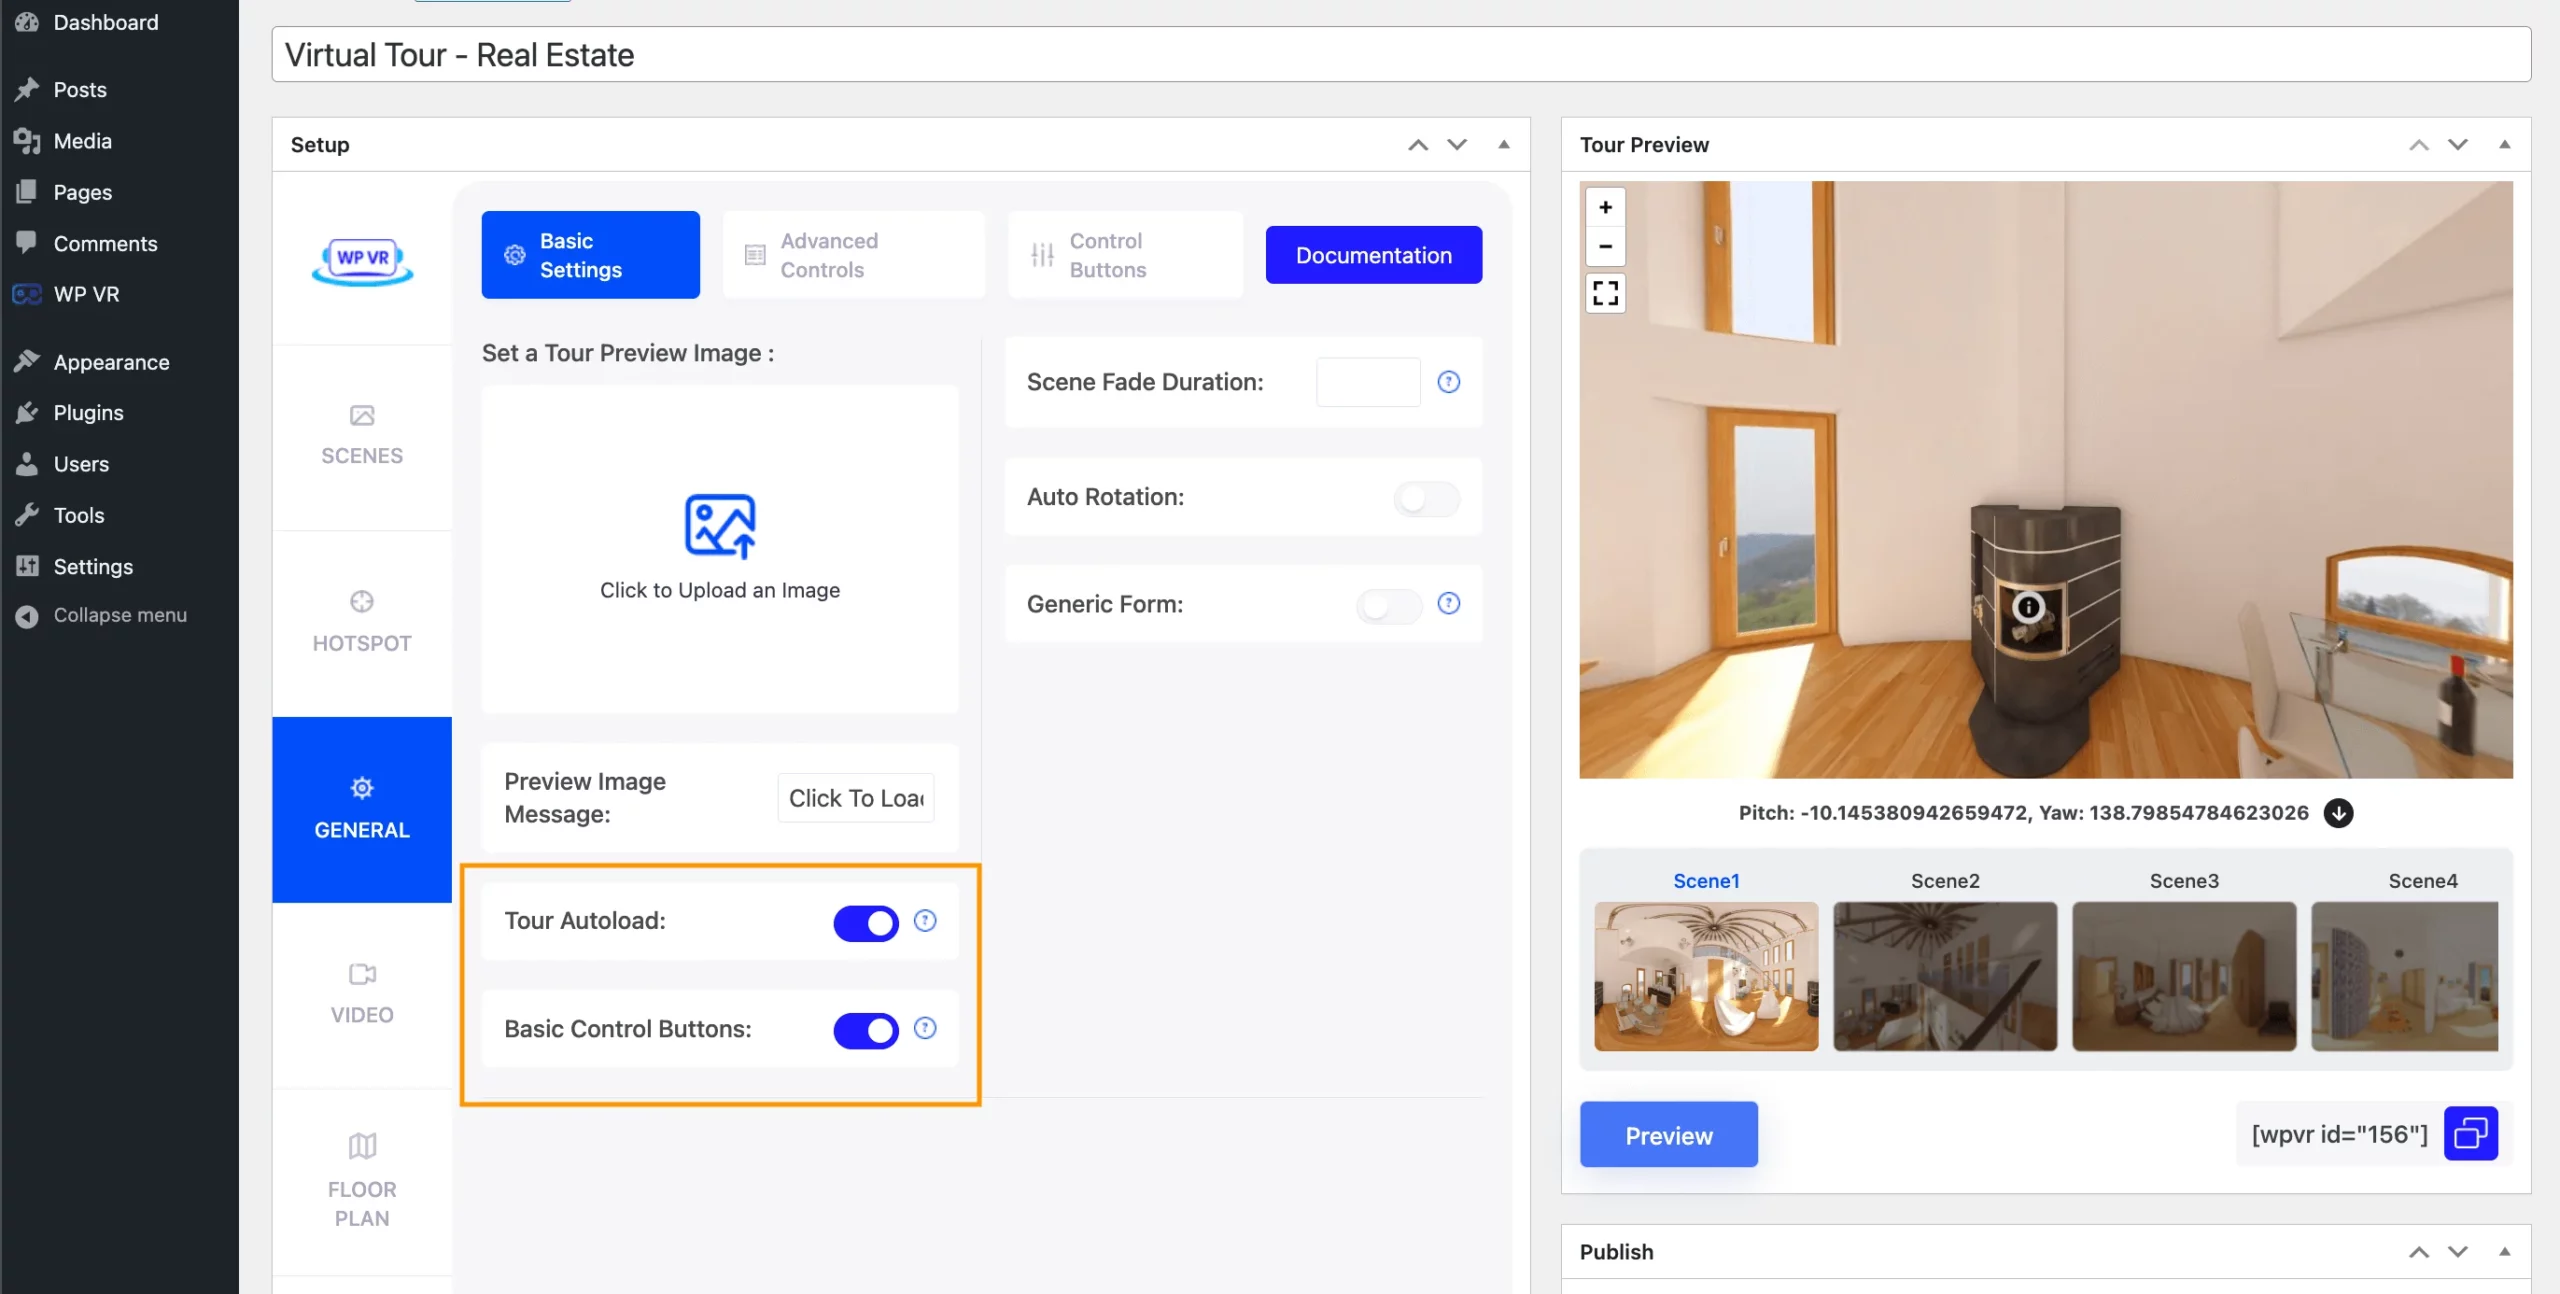The width and height of the screenshot is (2560, 1294).
Task: Click the Preview Image Message input field
Action: coord(858,799)
